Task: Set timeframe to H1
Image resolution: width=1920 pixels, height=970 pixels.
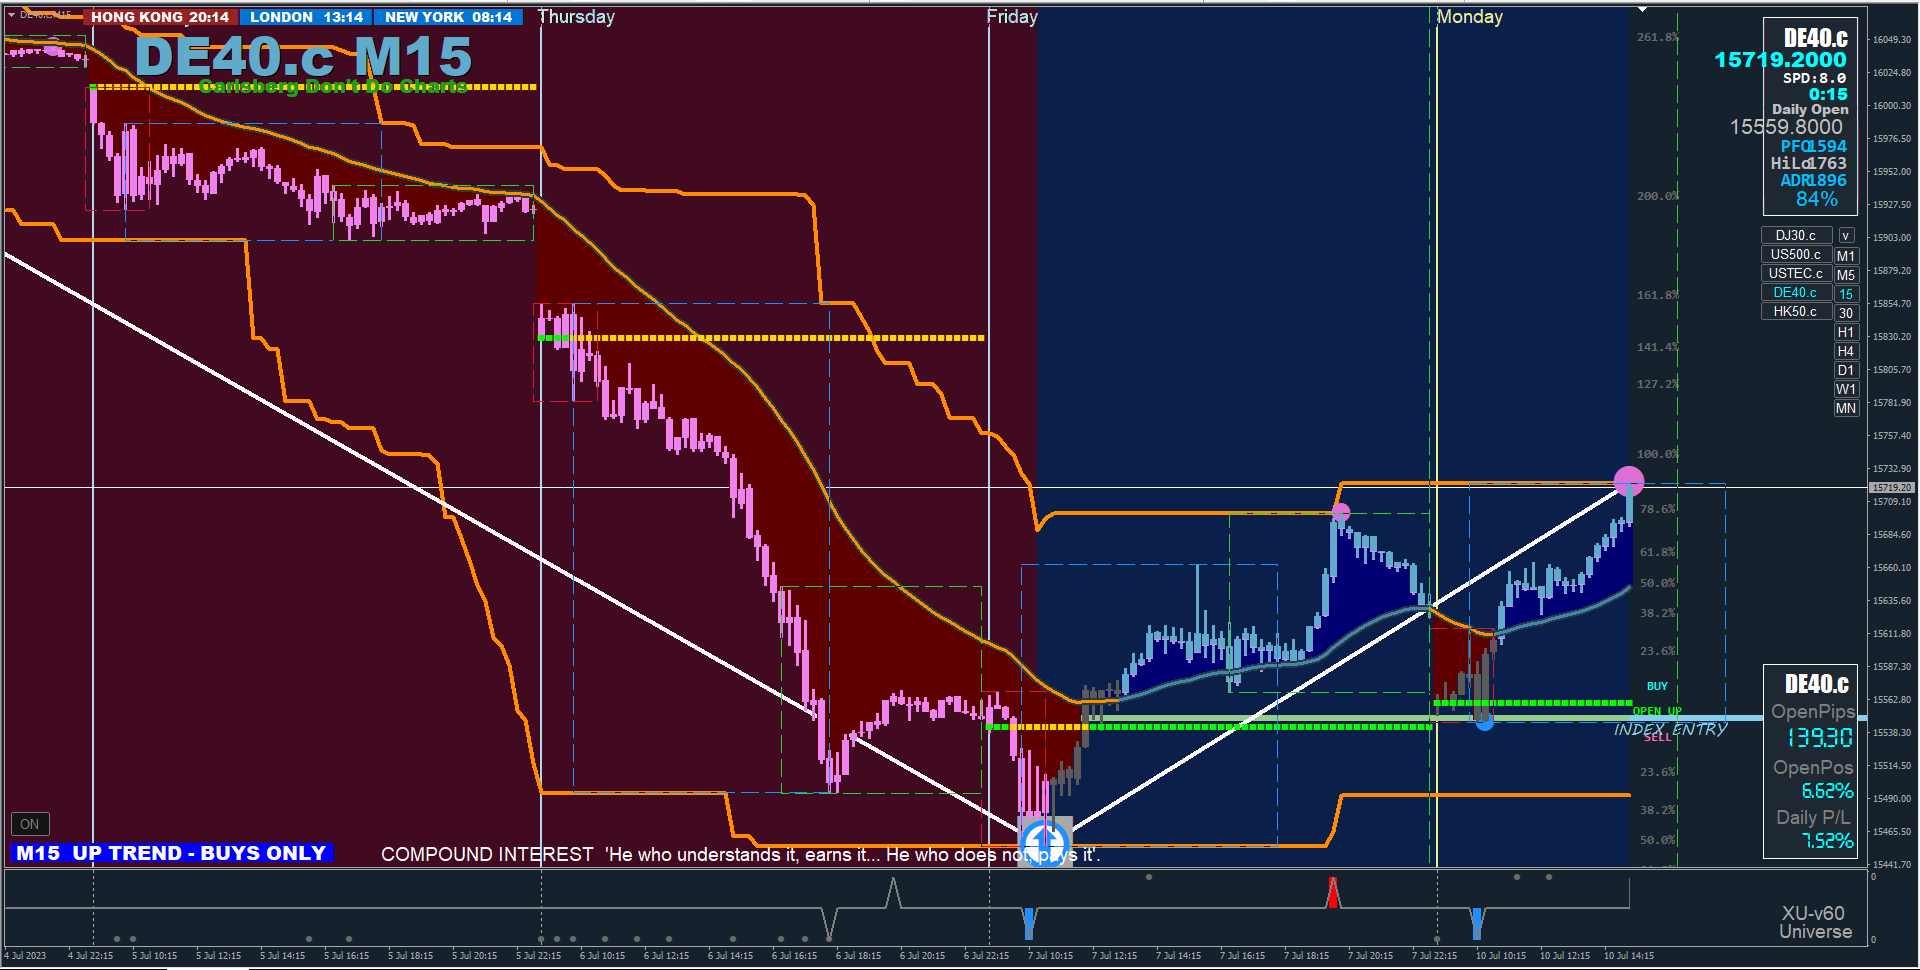Action: click(x=1846, y=332)
